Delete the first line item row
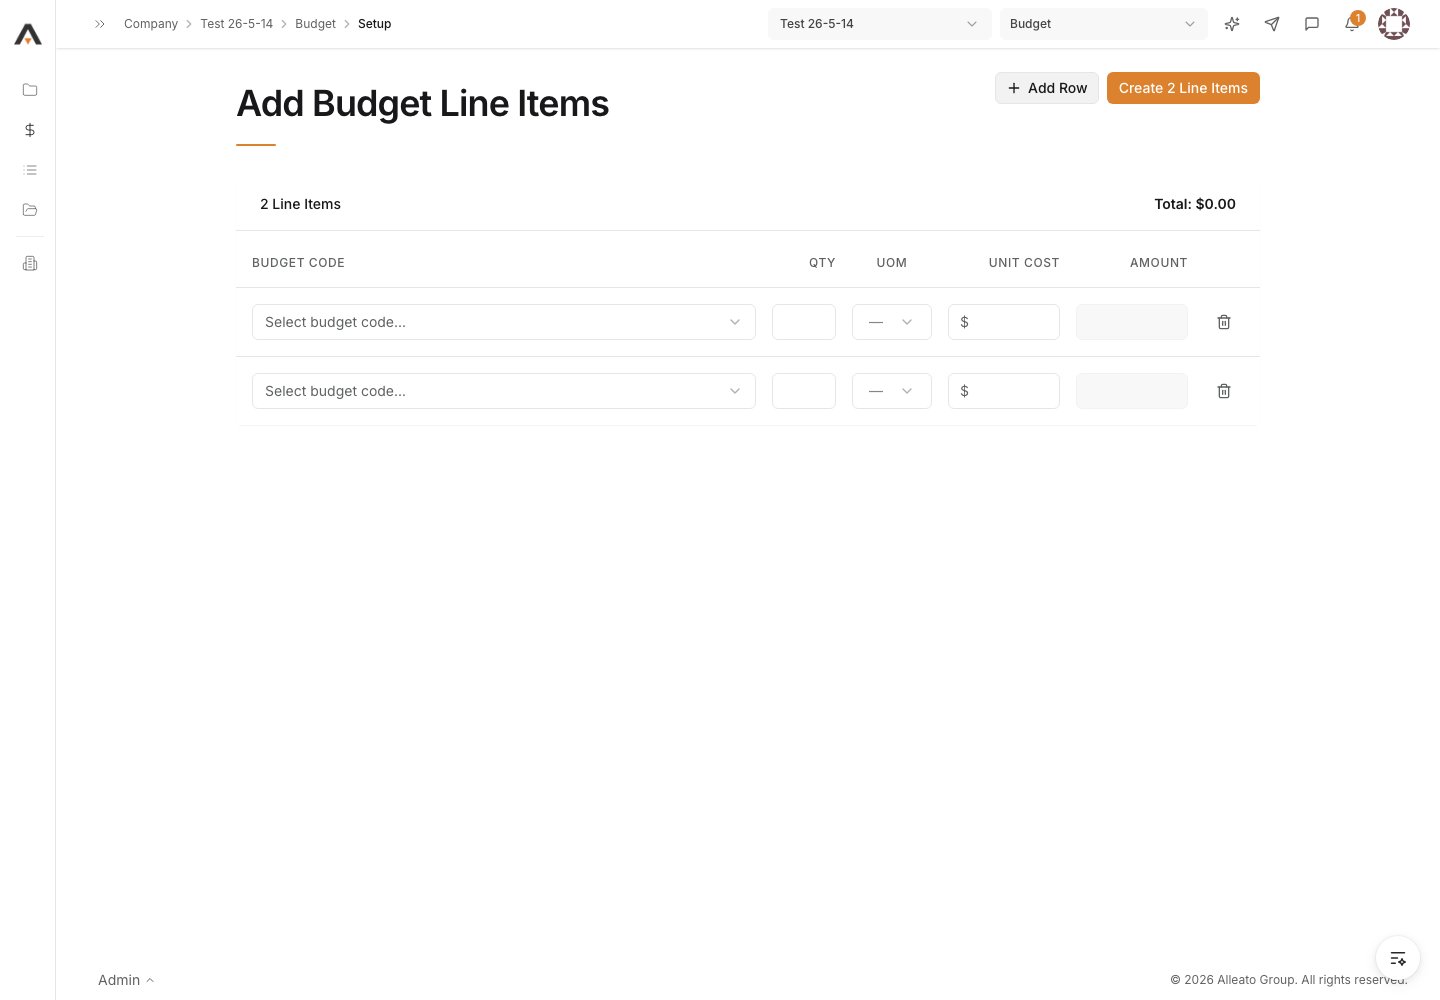1440x1000 pixels. coord(1224,322)
